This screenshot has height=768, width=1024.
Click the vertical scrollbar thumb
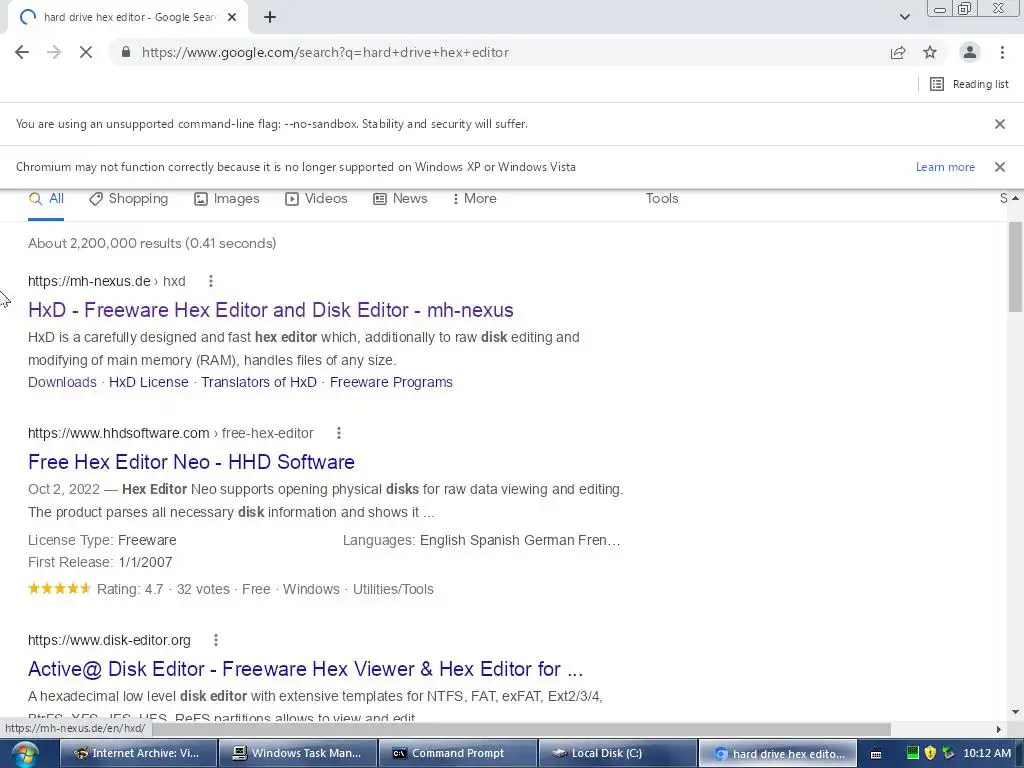pyautogui.click(x=1015, y=268)
